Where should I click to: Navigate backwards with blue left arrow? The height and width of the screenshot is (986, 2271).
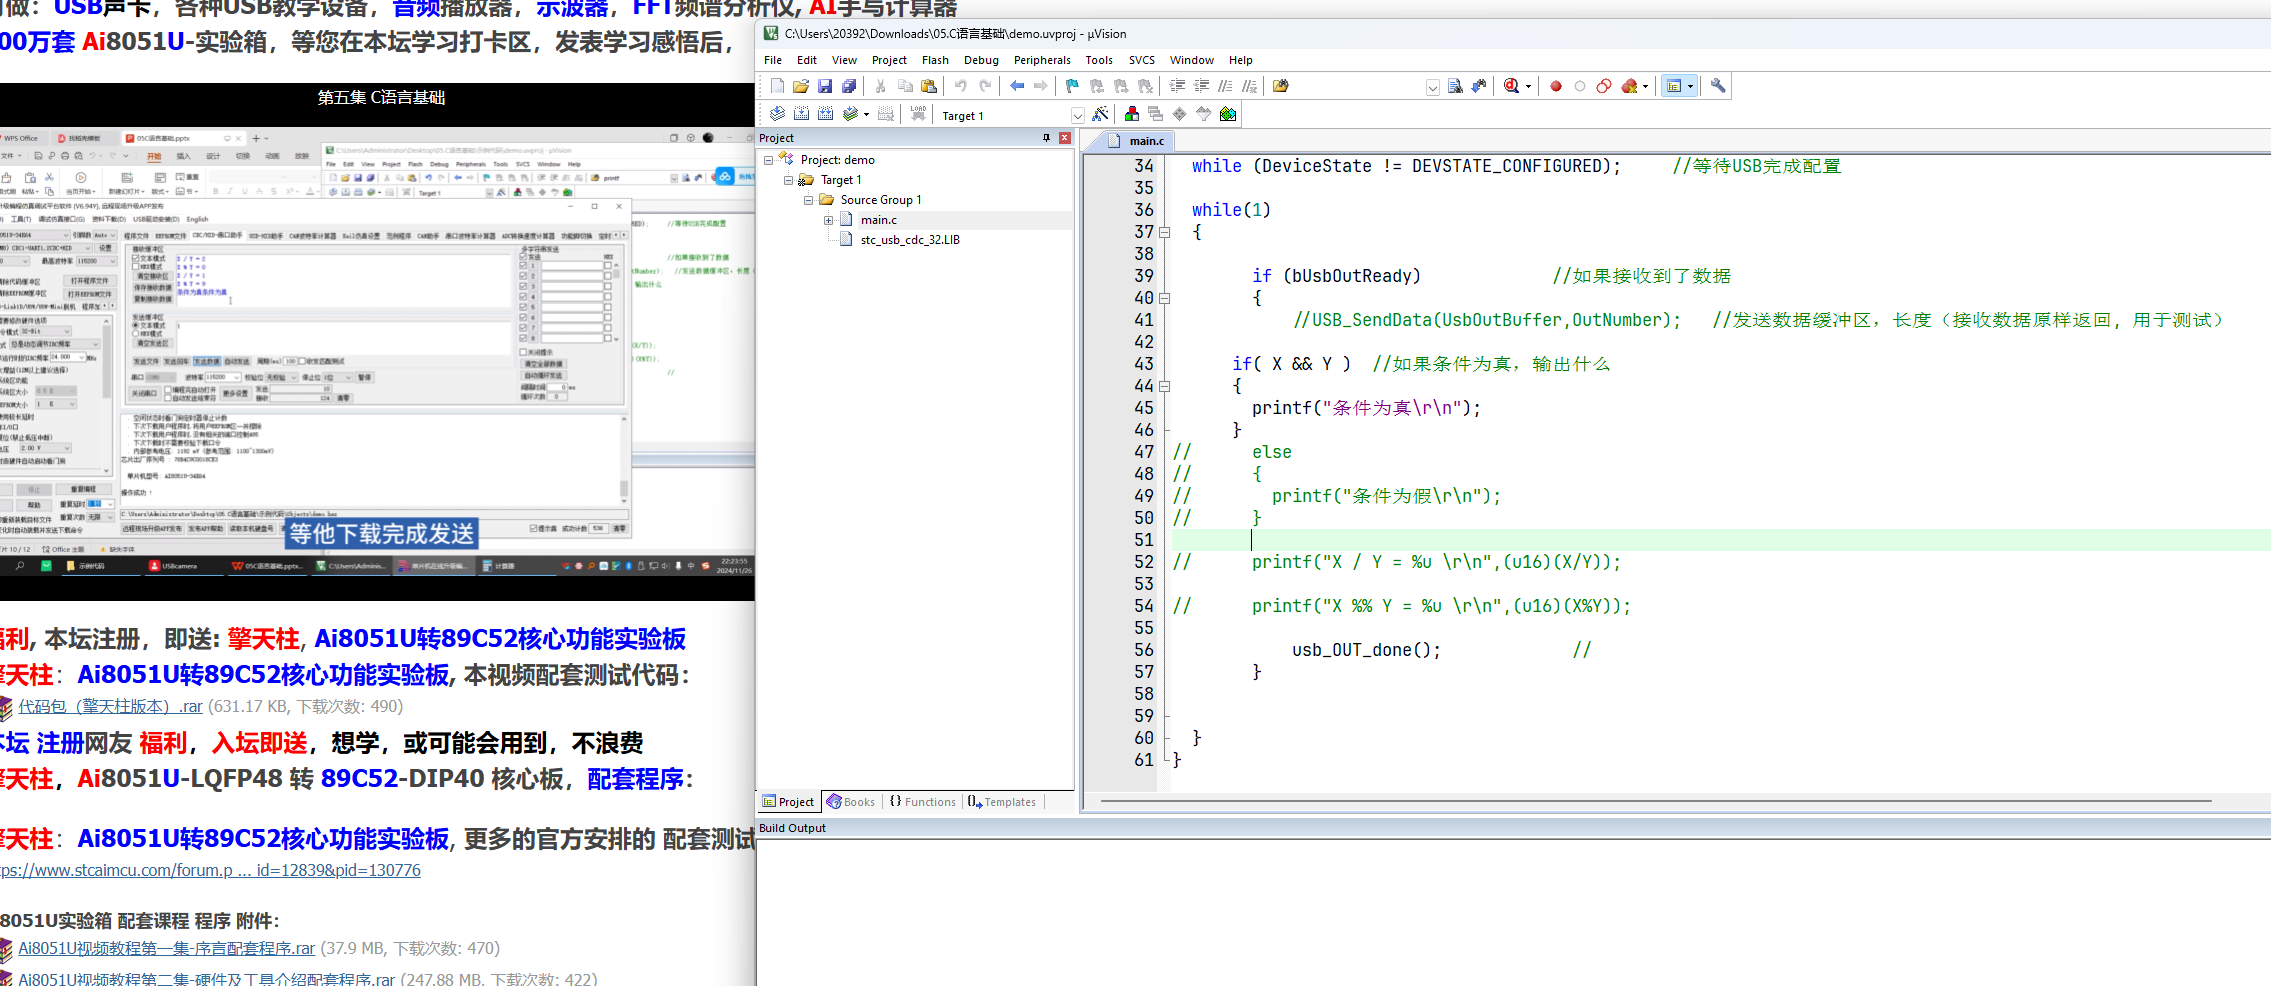coord(1017,86)
